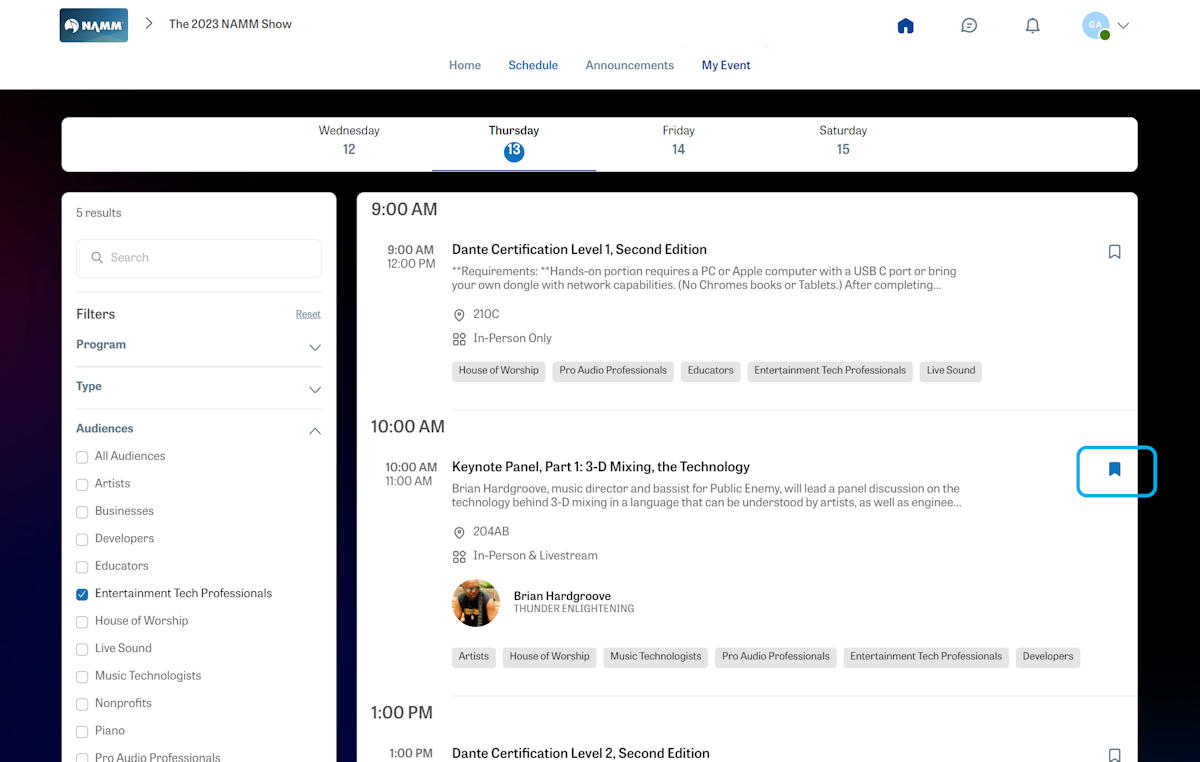Expand the Program filter section
Image resolution: width=1200 pixels, height=762 pixels.
point(314,347)
